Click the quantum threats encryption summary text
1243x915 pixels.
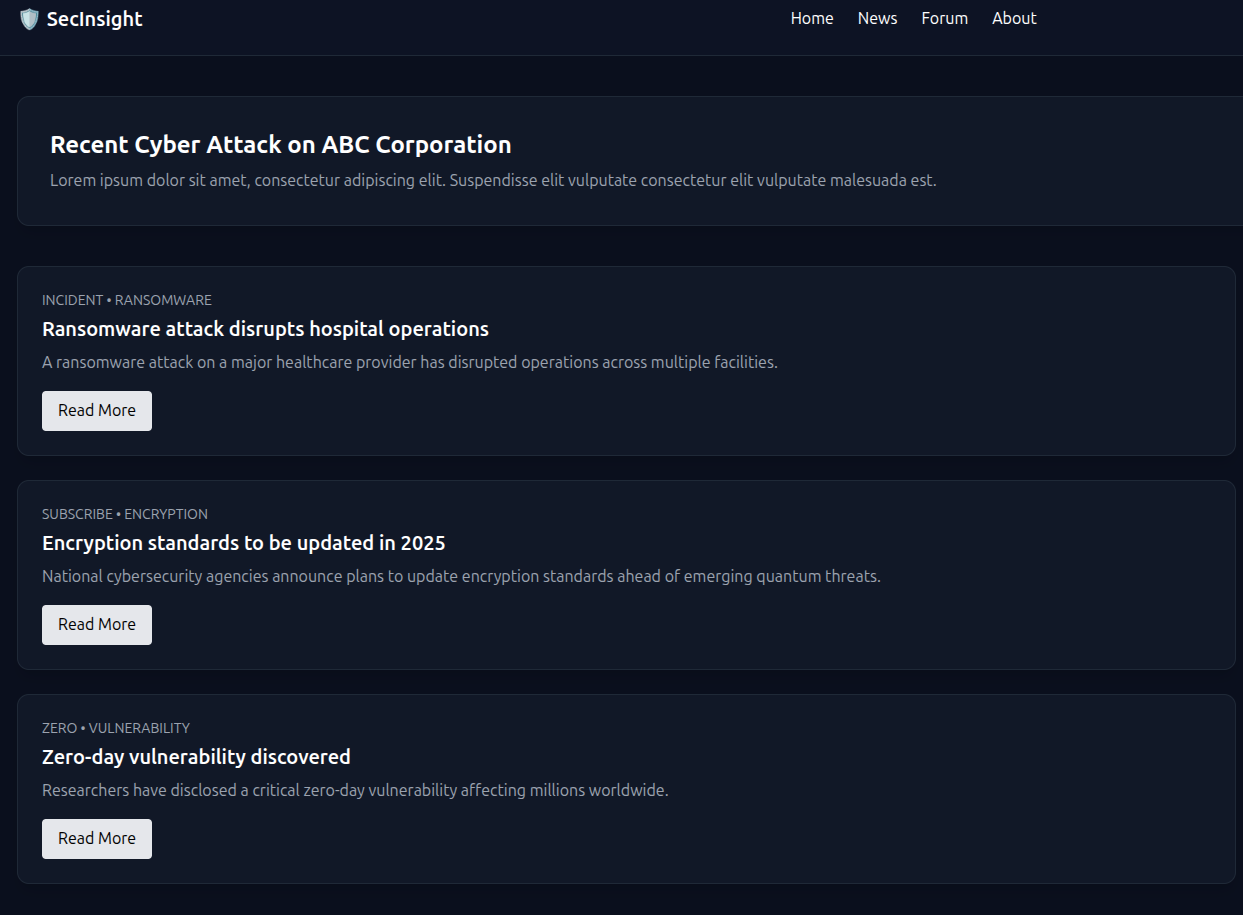click(x=461, y=576)
